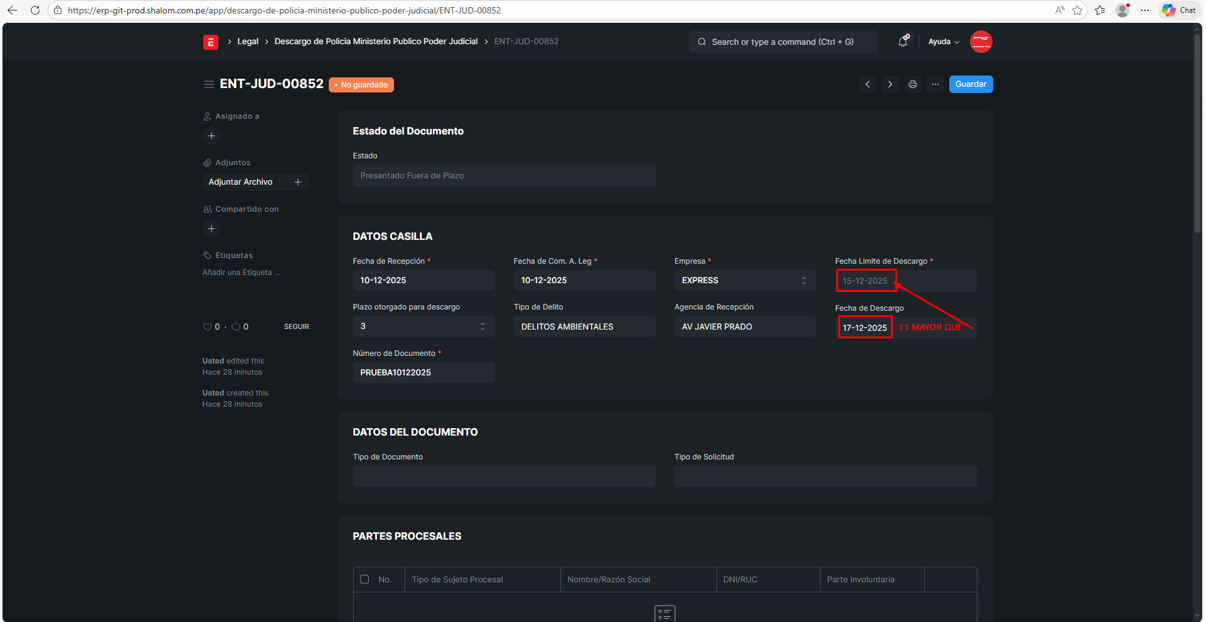Click SEGUIR to follow the document
This screenshot has height=622, width=1206.
tap(296, 327)
